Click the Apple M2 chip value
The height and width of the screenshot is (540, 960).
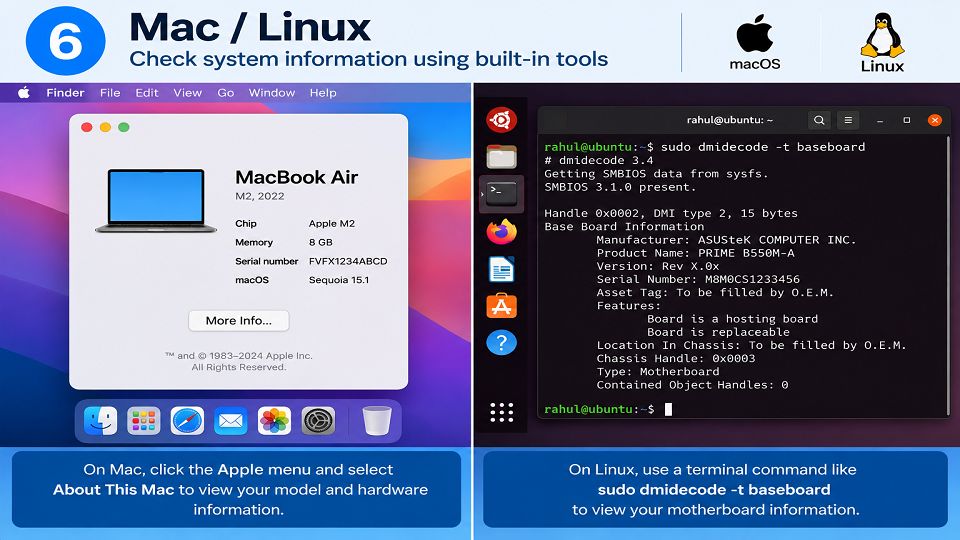(x=332, y=223)
